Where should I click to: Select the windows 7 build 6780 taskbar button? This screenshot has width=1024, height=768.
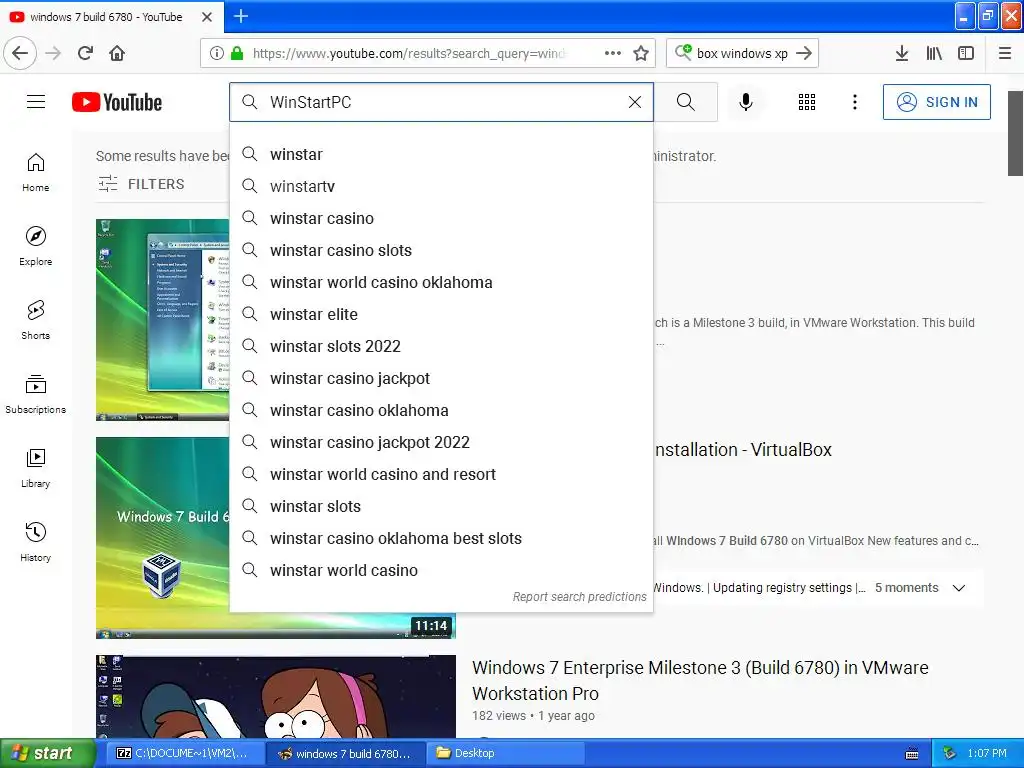pos(345,753)
